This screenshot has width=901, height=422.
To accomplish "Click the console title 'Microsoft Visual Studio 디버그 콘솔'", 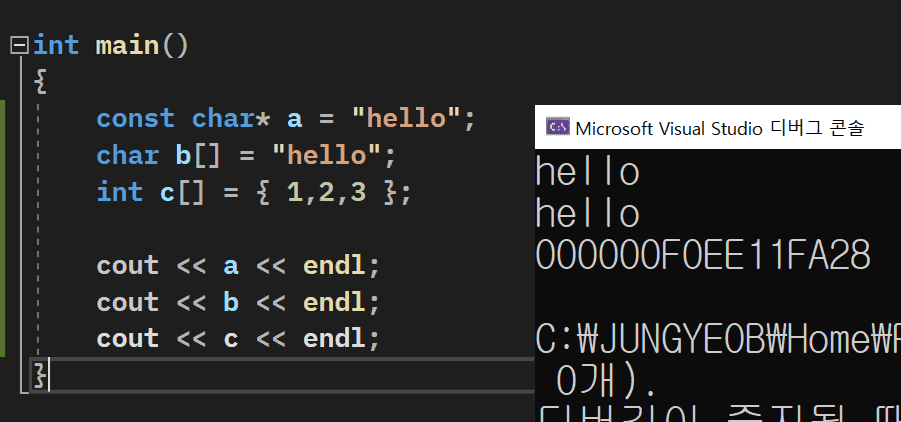I will click(719, 128).
